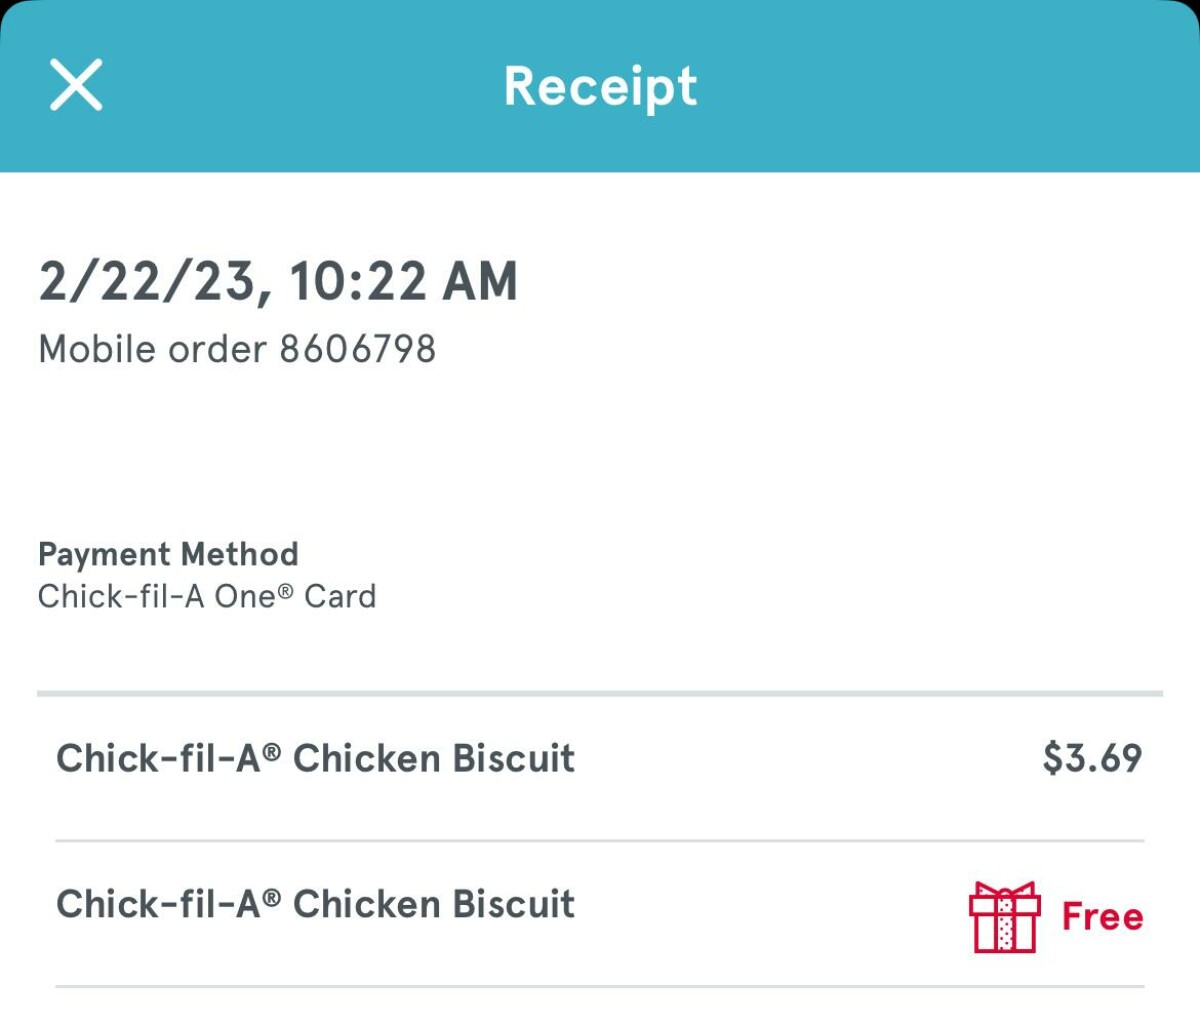Click the registered mark in One® Card
The height and width of the screenshot is (1023, 1200).
285,591
